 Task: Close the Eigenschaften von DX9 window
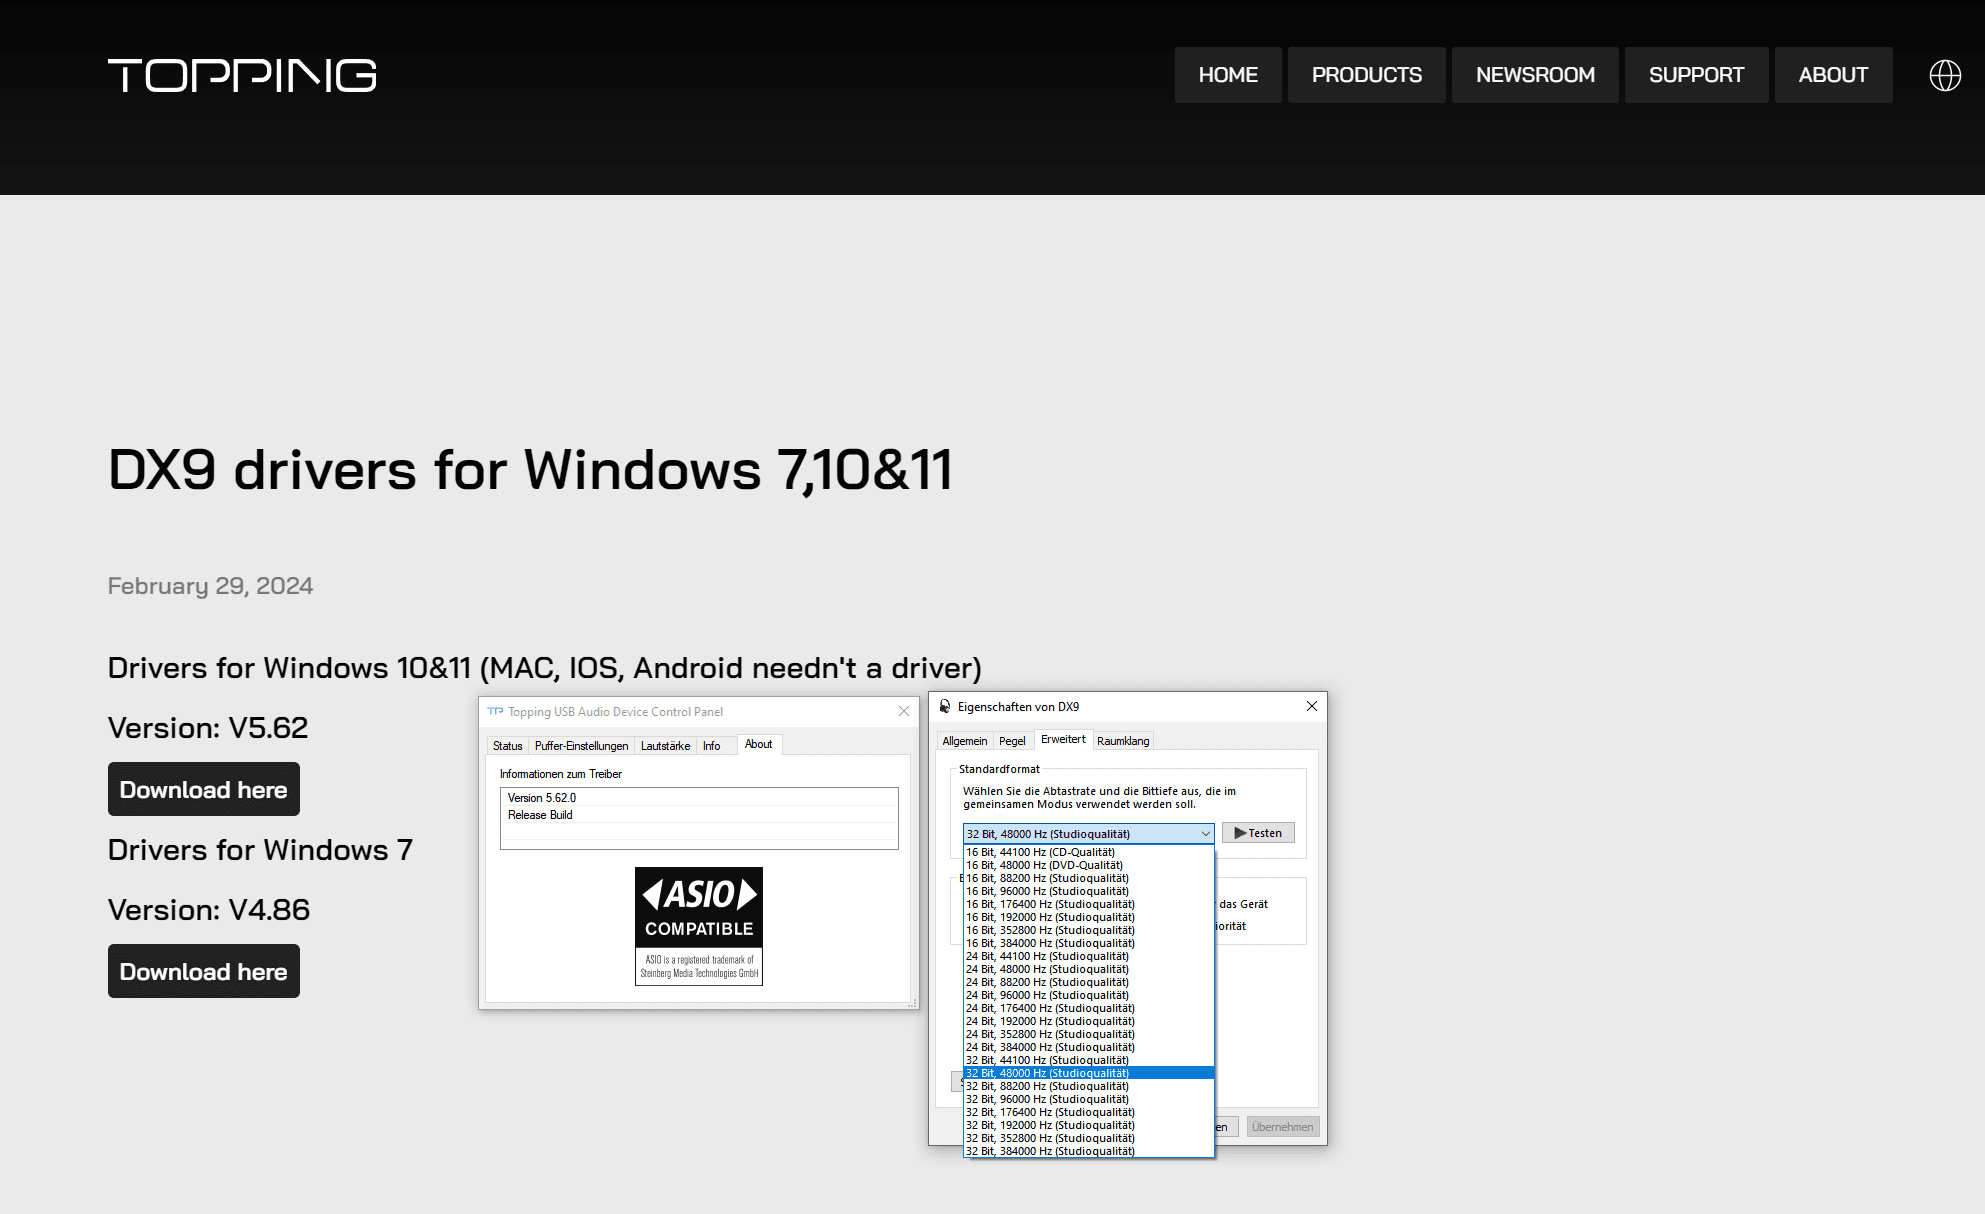1312,706
